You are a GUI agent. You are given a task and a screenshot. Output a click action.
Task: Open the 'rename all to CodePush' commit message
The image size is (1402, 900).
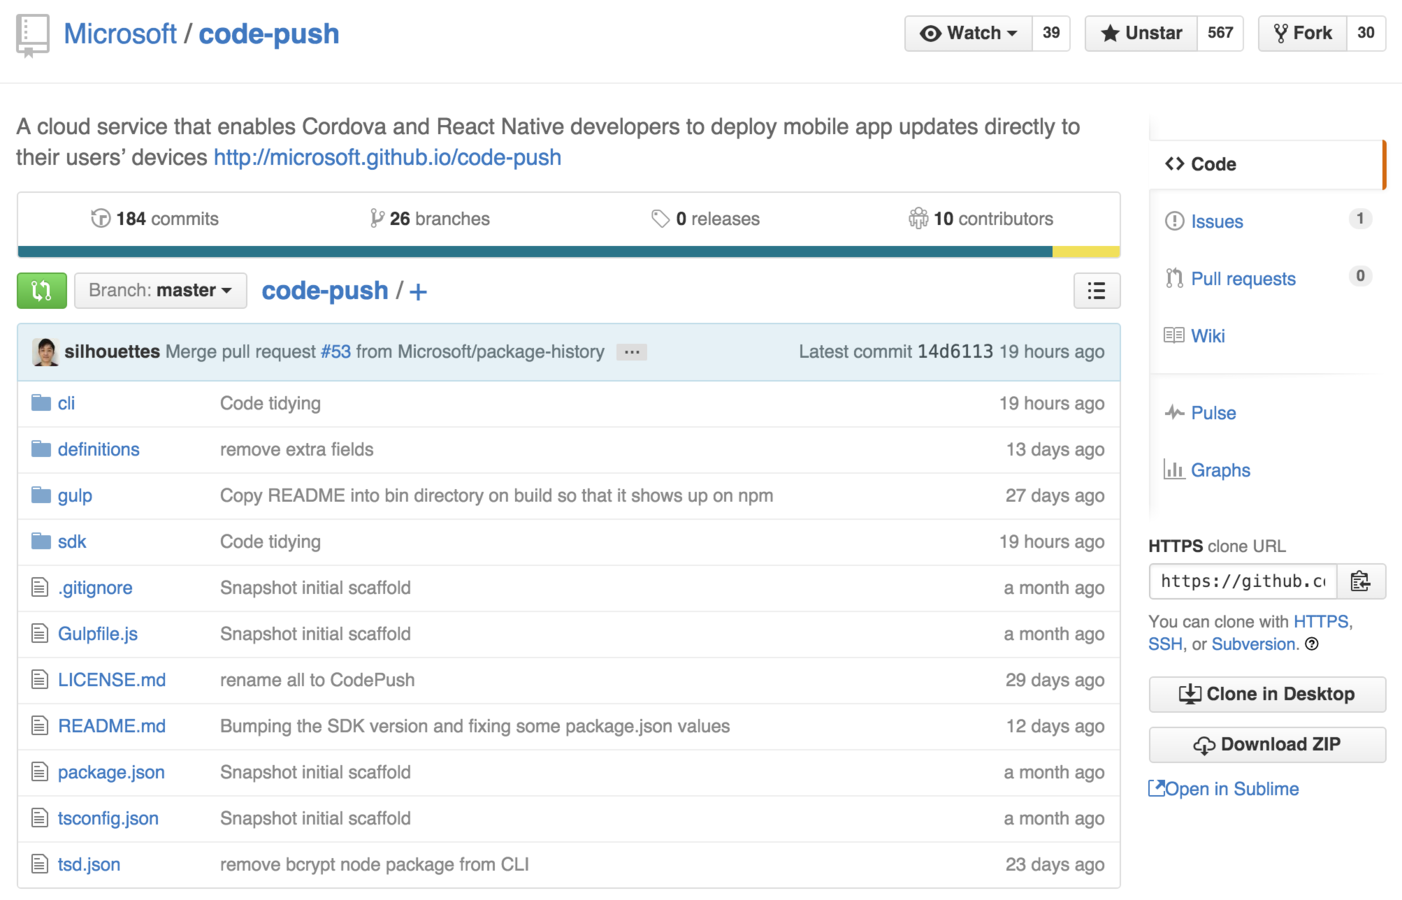pyautogui.click(x=317, y=680)
